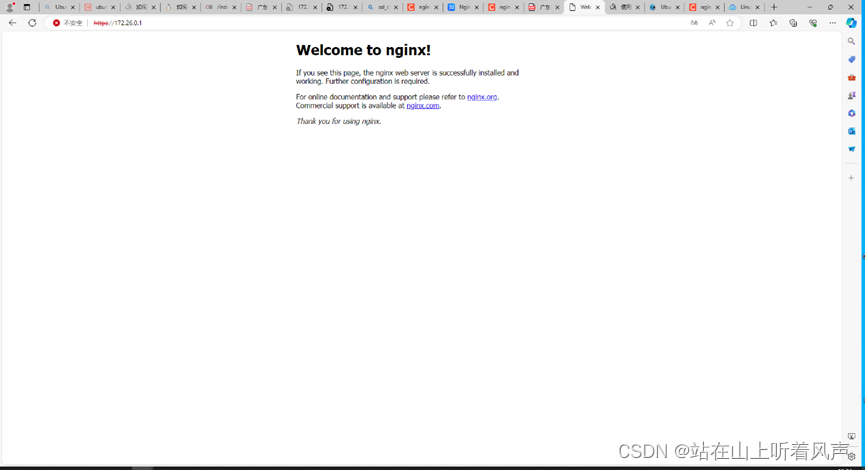Open the translate page icon
This screenshot has width=865, height=470.
click(694, 23)
